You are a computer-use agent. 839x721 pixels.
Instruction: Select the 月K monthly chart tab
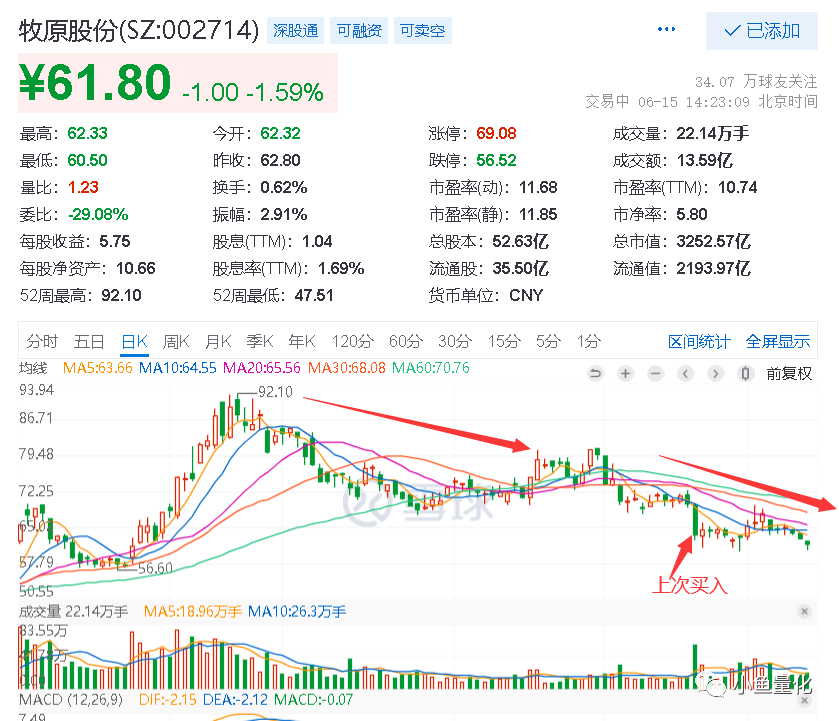[x=218, y=341]
